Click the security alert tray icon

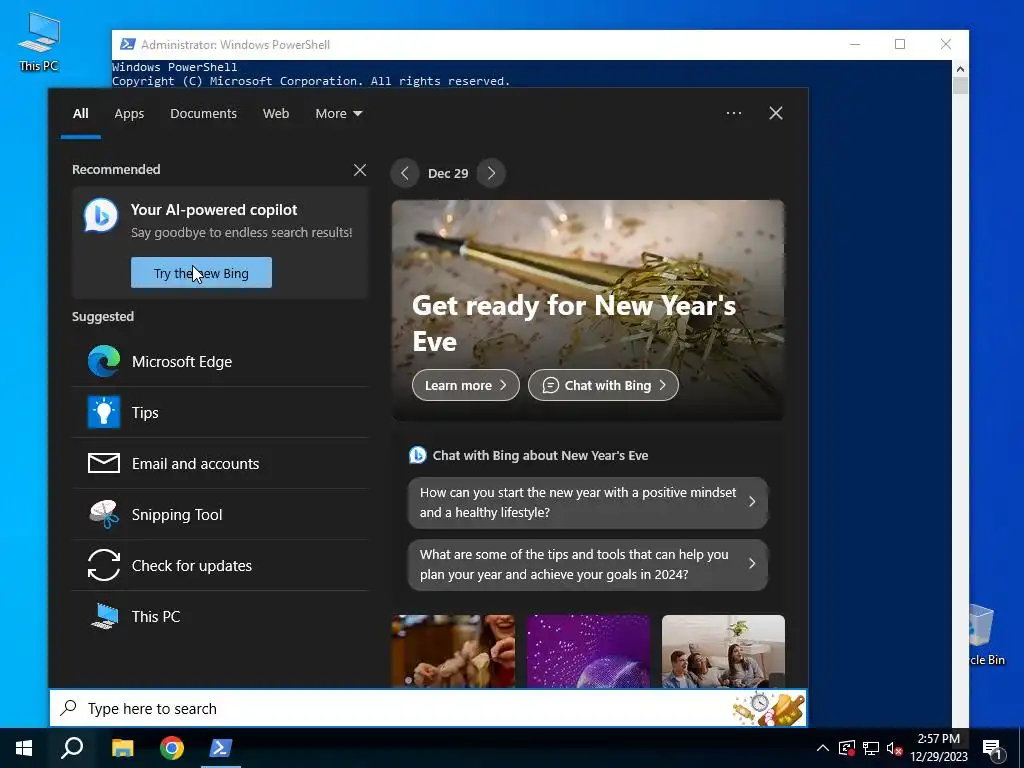pos(847,748)
